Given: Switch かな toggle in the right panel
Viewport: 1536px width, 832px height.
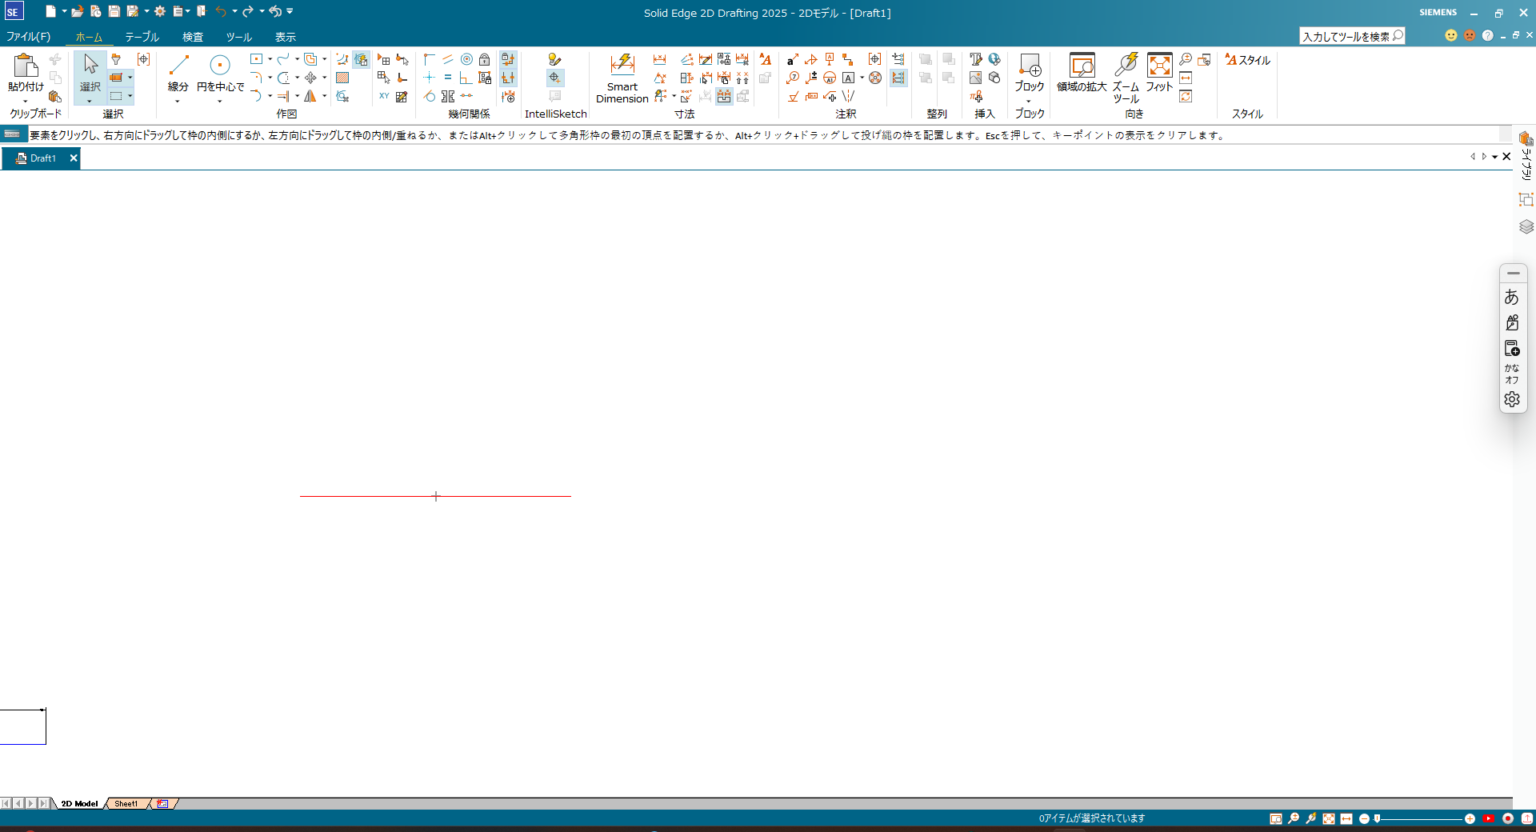Looking at the screenshot, I should (x=1511, y=374).
